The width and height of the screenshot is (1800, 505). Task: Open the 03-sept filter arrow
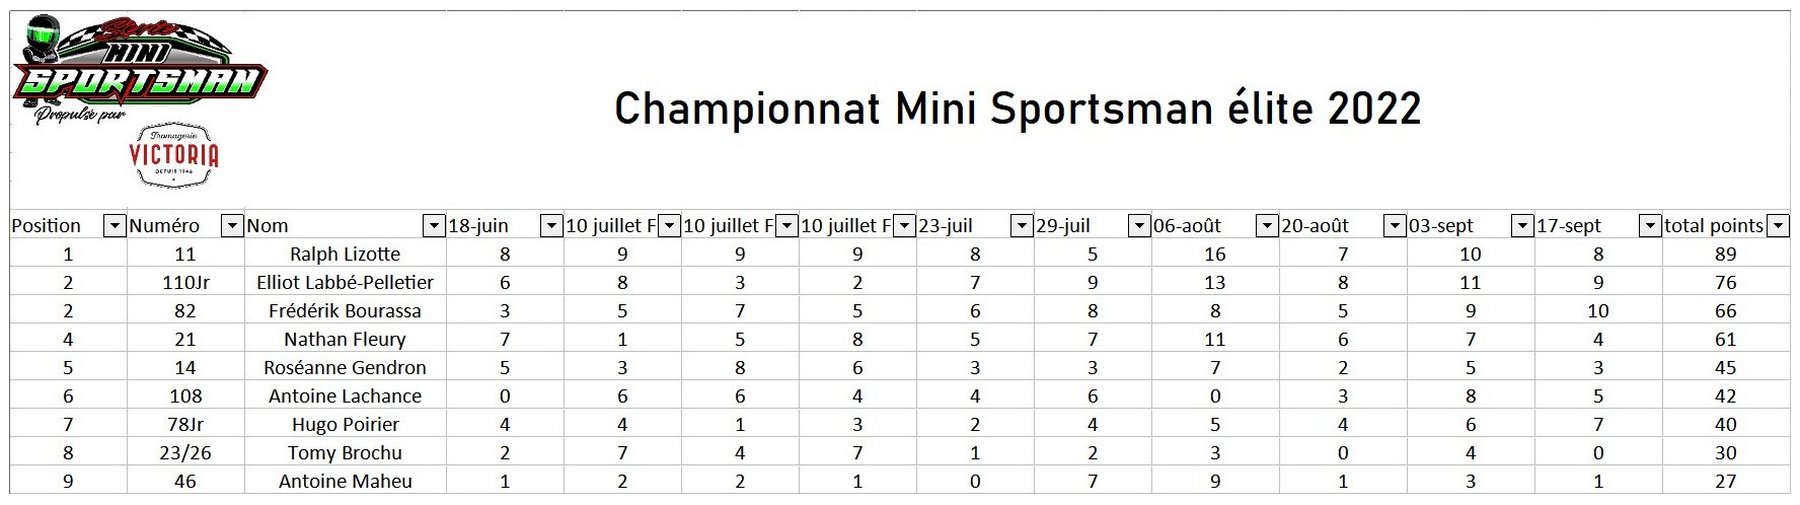point(1522,226)
